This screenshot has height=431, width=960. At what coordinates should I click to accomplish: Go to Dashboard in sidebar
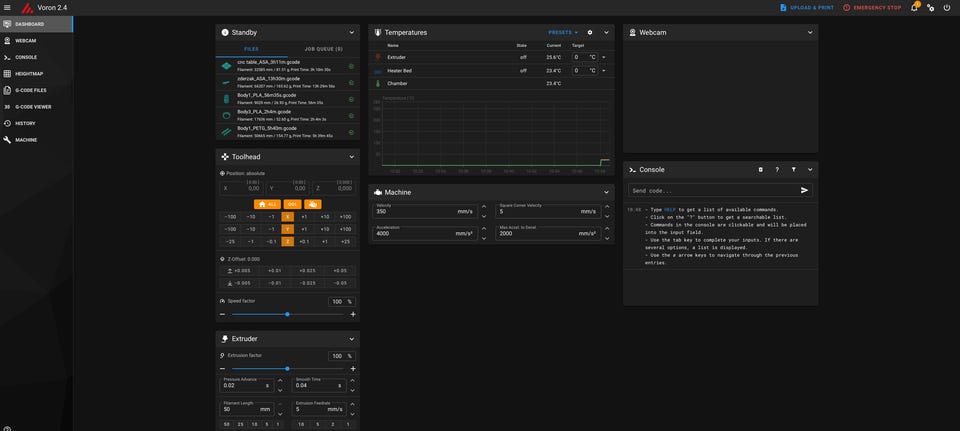point(37,24)
